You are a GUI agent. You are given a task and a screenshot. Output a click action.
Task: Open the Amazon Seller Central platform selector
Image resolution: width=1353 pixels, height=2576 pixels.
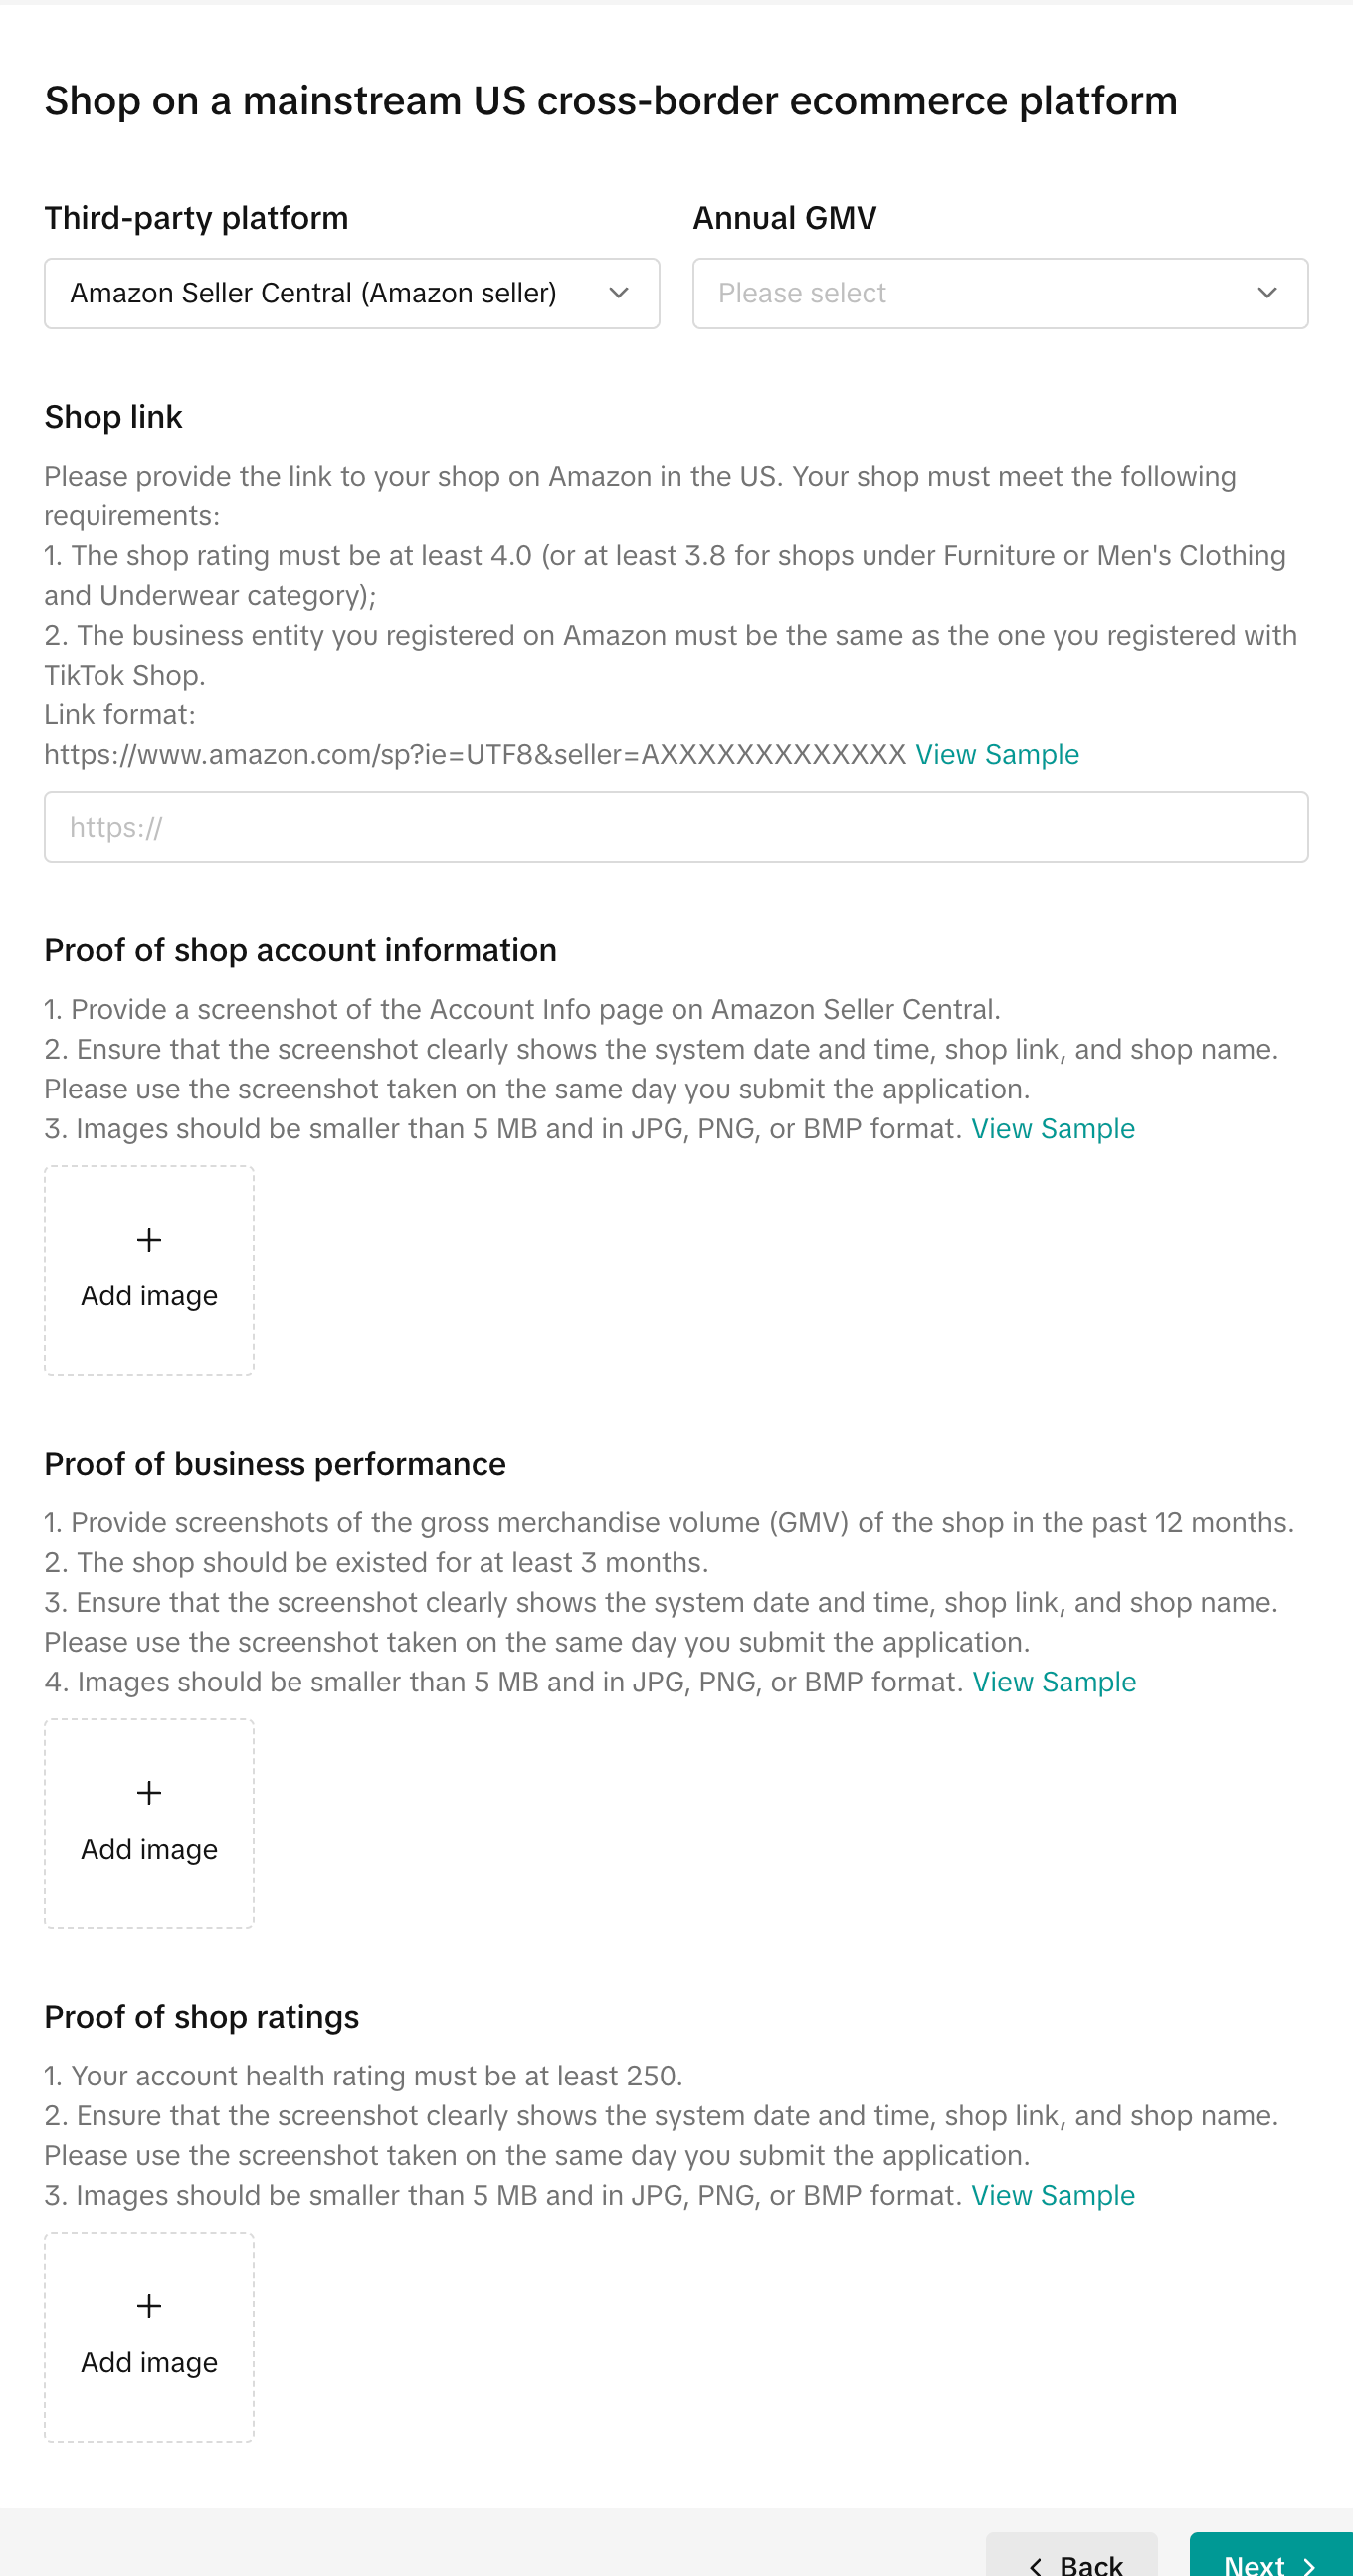coord(330,293)
